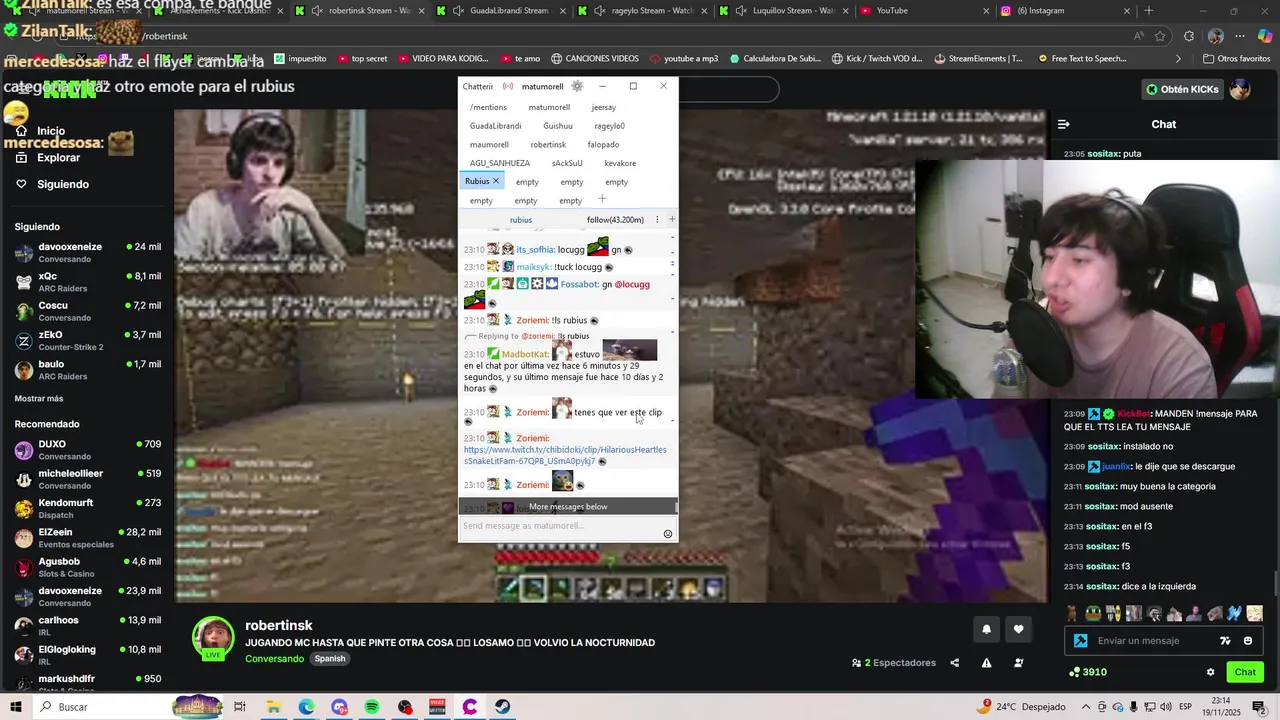Share the stream with share icon
Image resolution: width=1280 pixels, height=720 pixels.
pos(954,662)
